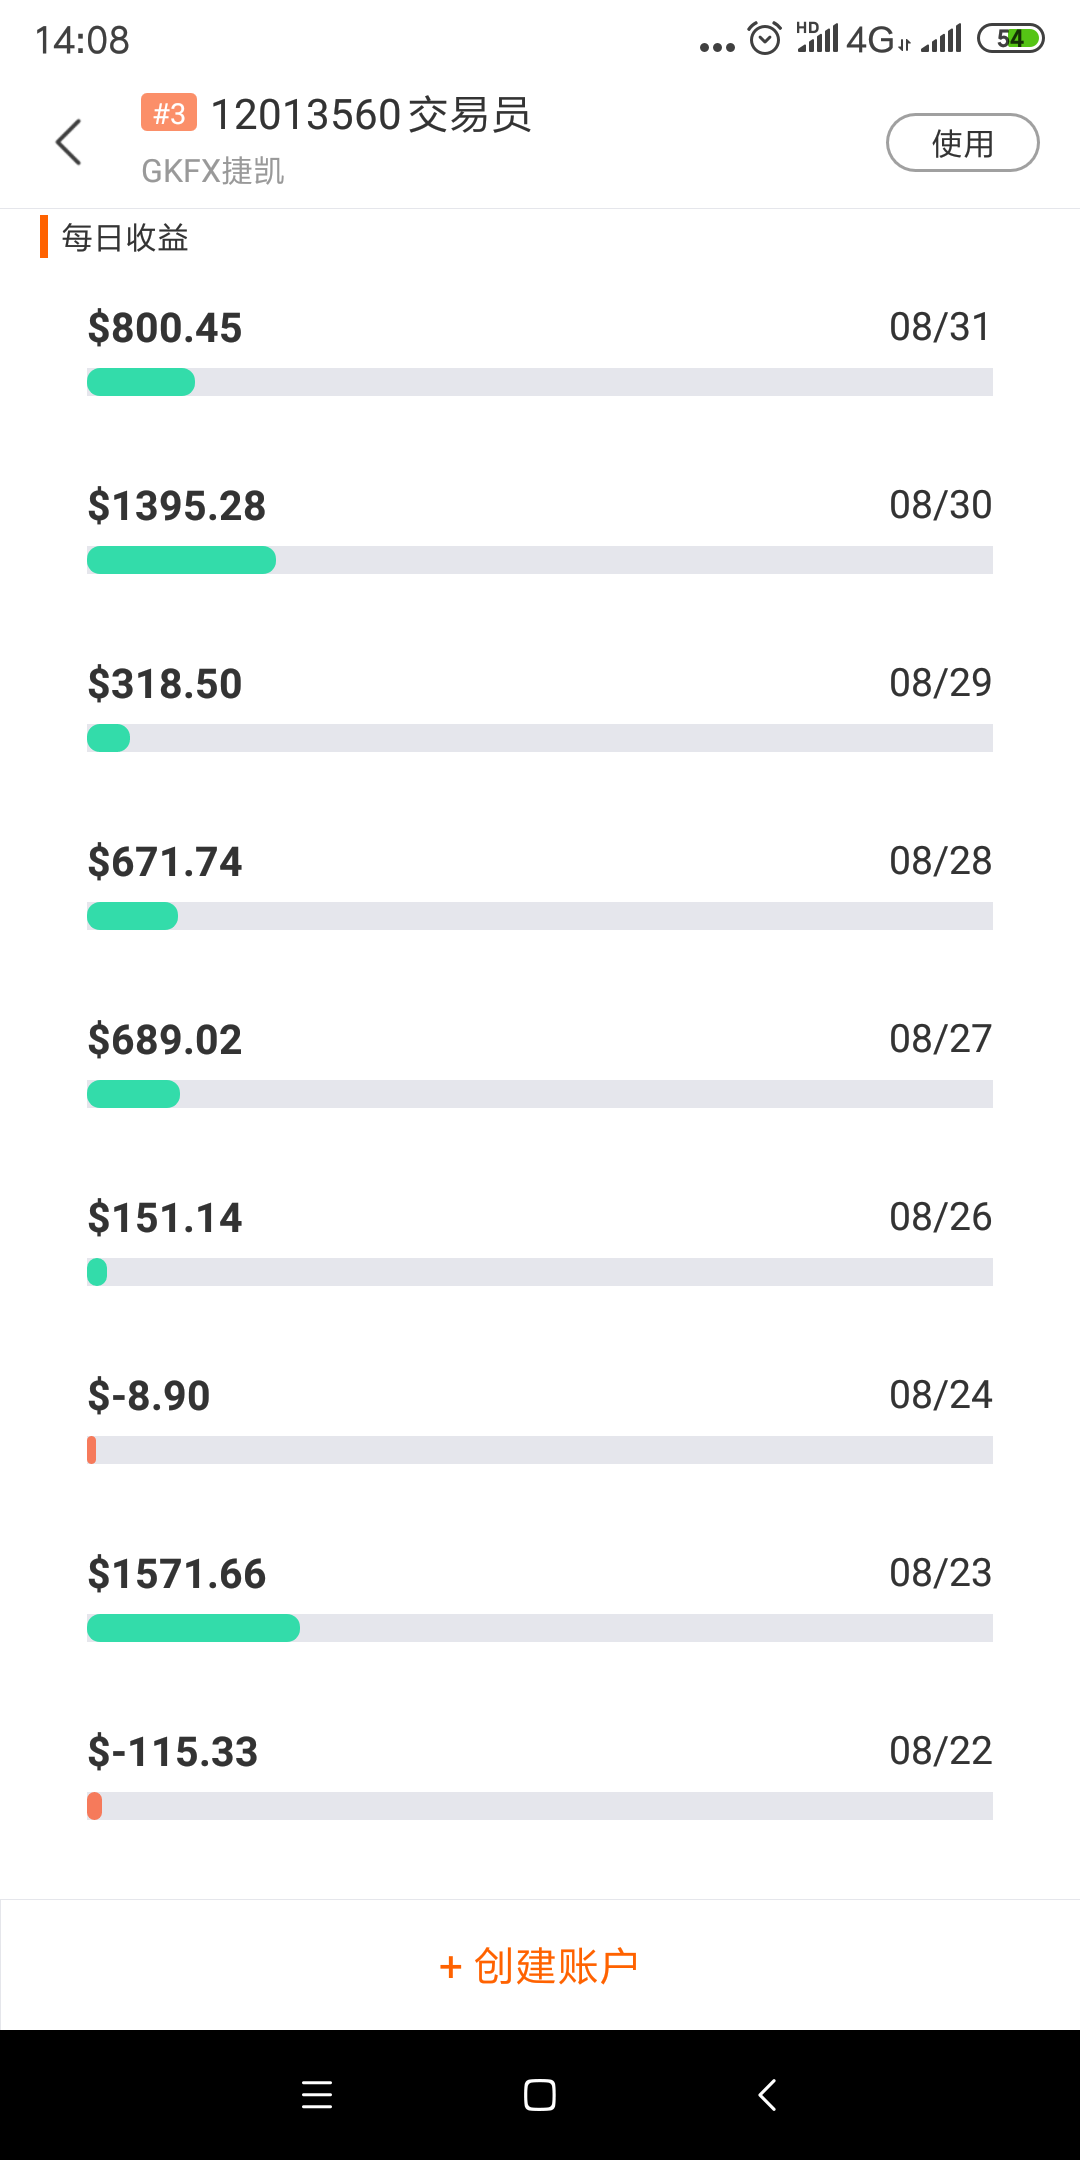Viewport: 1080px width, 2160px height.
Task: Select the 08/29 date label
Action: point(940,683)
